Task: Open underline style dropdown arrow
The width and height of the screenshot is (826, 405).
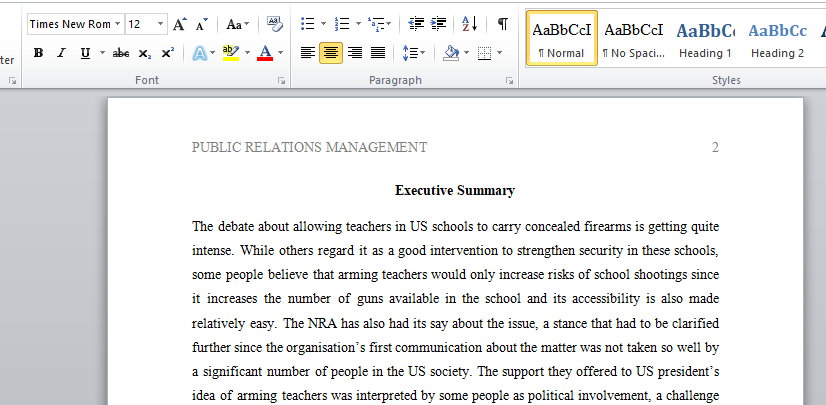Action: (x=102, y=53)
